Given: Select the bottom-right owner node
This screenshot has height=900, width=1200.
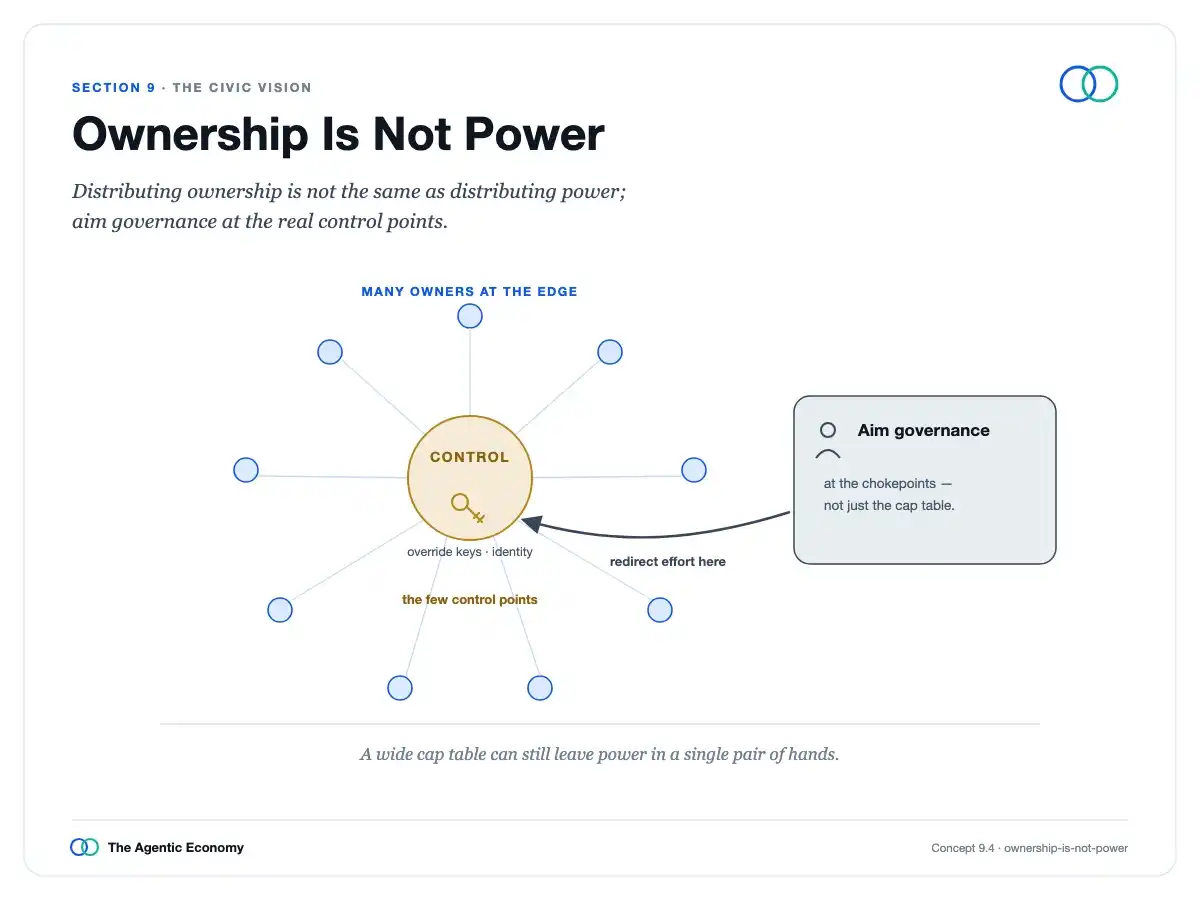Looking at the screenshot, I should pyautogui.click(x=540, y=688).
